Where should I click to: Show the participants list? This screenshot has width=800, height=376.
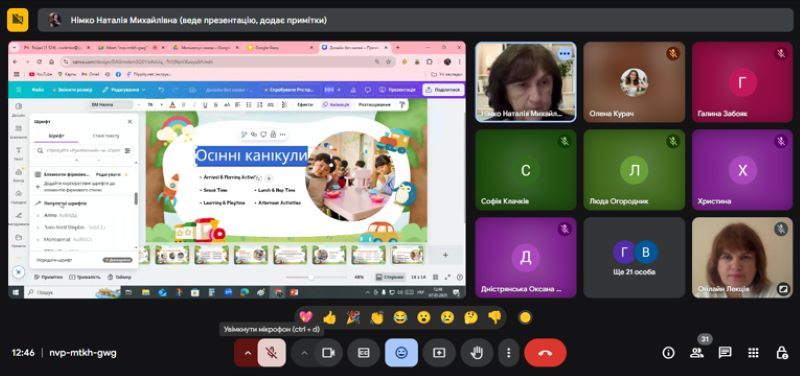[696, 353]
